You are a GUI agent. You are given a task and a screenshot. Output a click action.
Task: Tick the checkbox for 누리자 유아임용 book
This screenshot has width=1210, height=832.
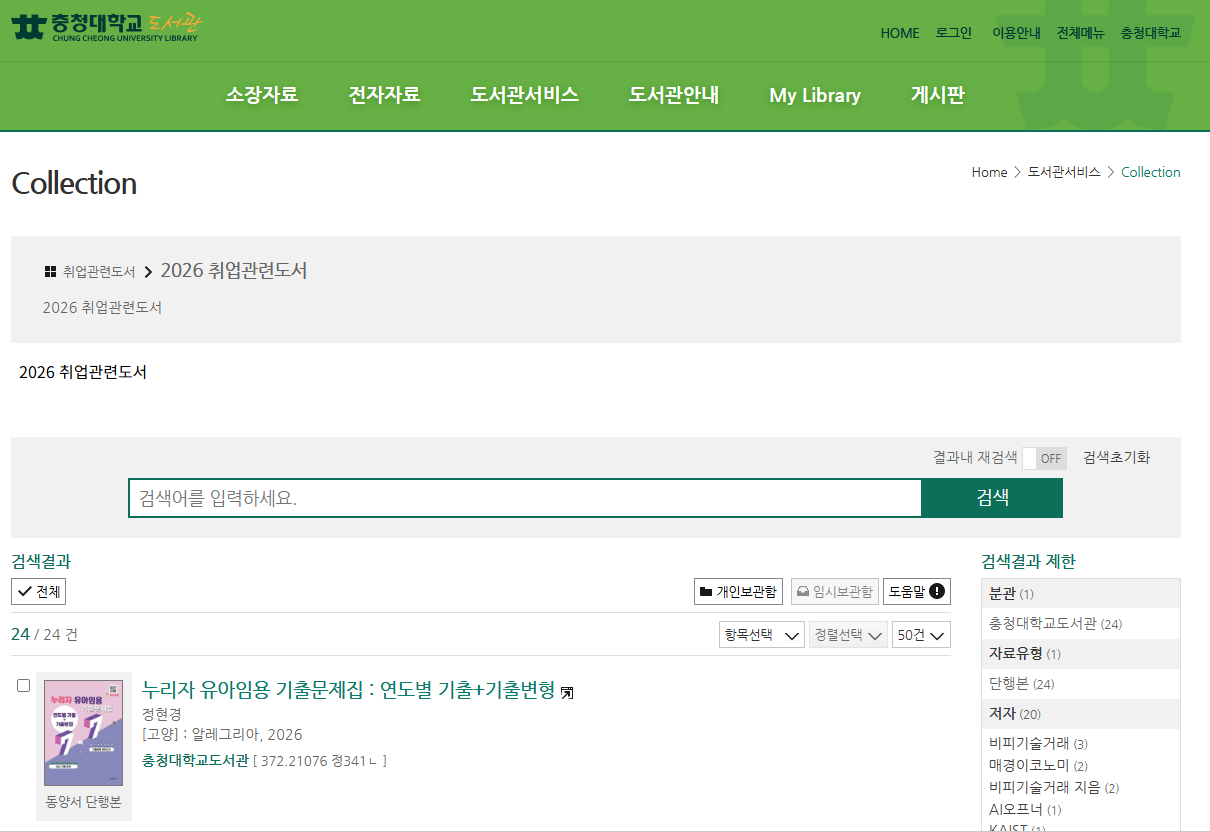[24, 685]
